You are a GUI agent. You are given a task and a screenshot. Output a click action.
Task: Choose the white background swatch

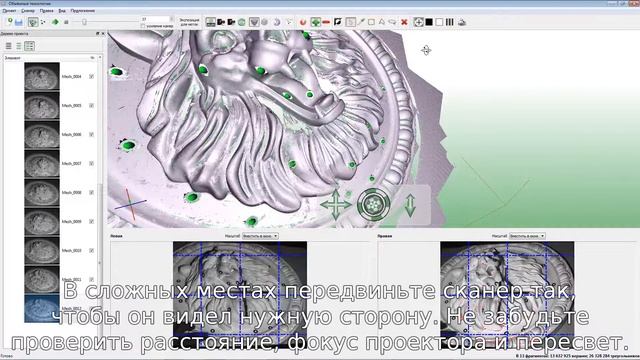coord(439,22)
